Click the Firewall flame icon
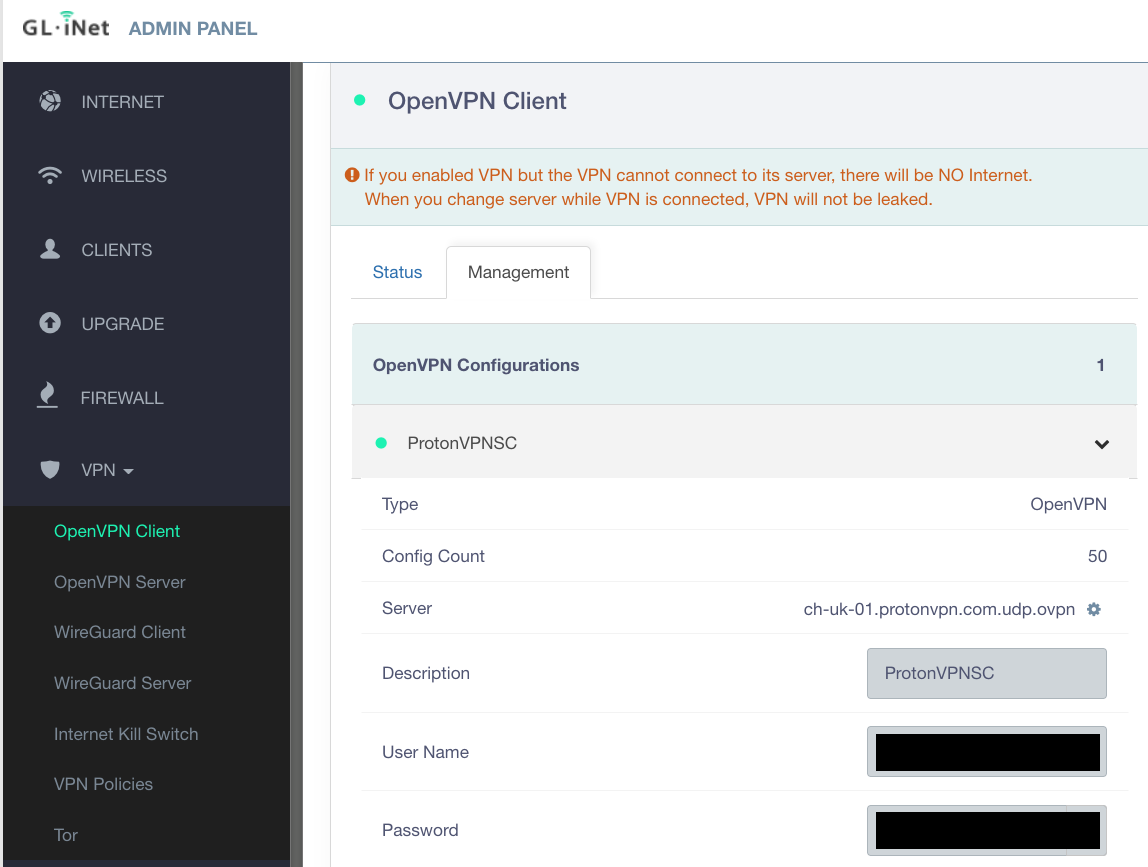The height and width of the screenshot is (867, 1148). pos(48,395)
